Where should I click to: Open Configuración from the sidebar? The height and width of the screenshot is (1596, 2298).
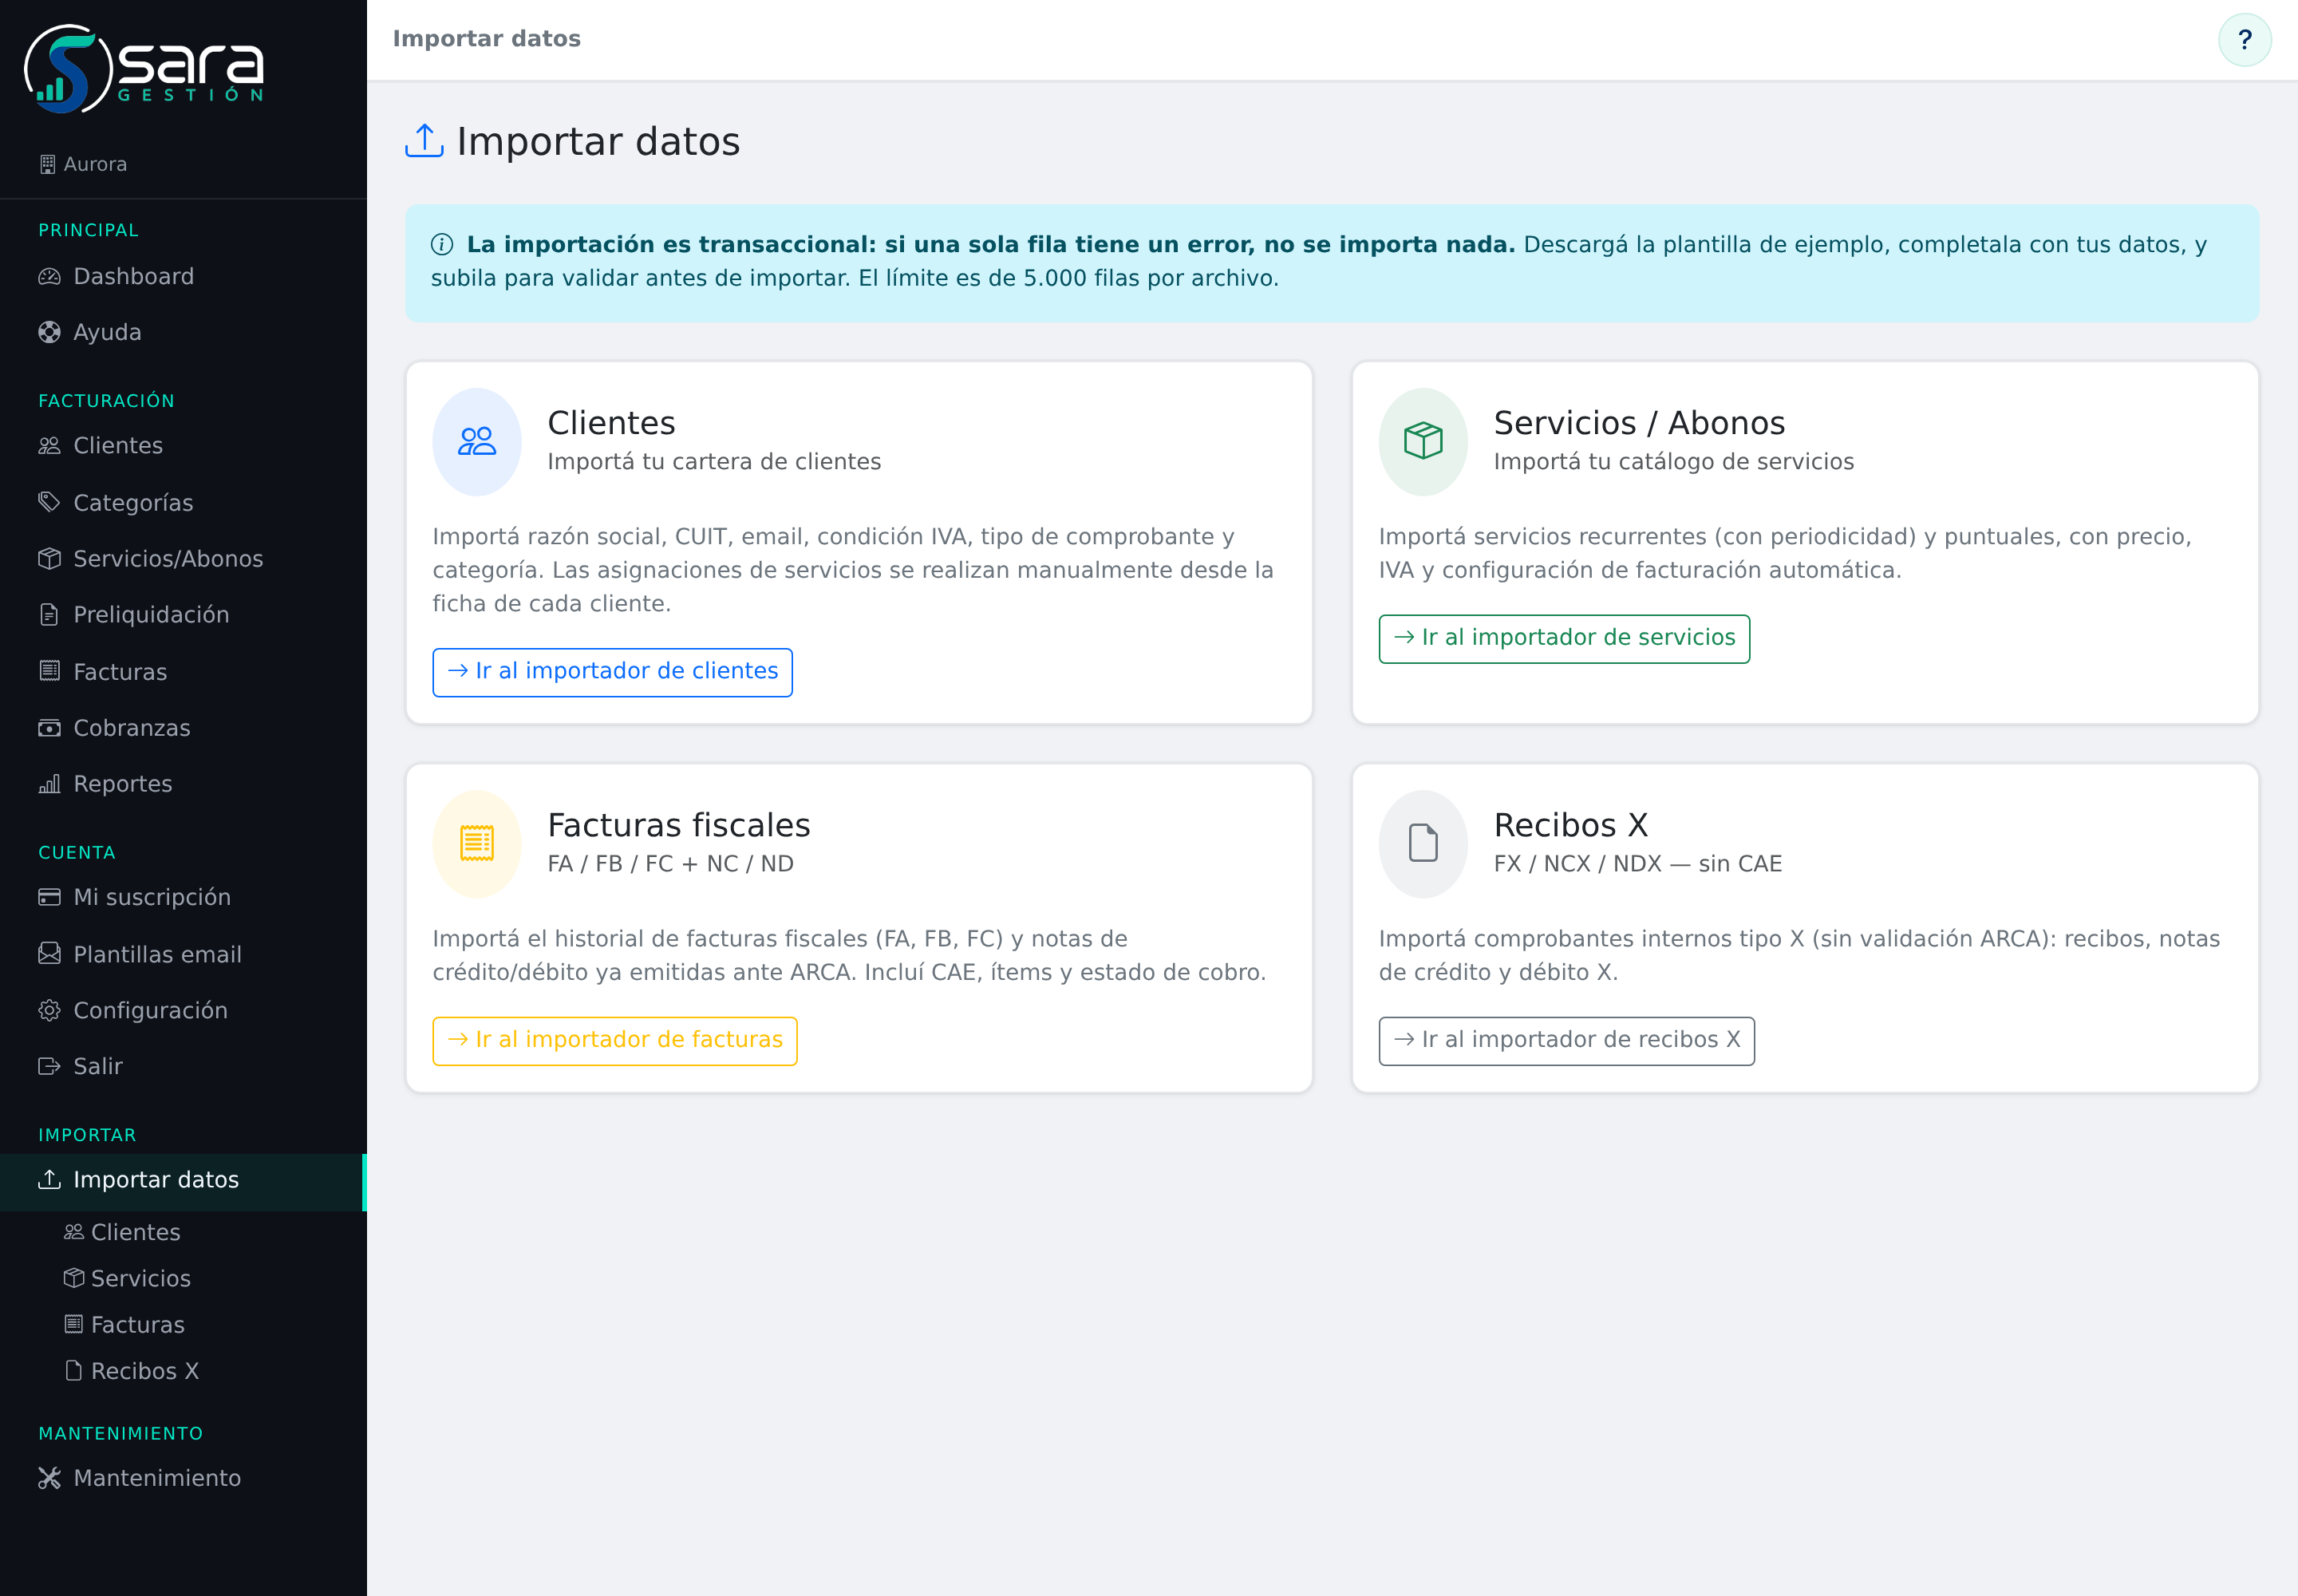[182, 1010]
